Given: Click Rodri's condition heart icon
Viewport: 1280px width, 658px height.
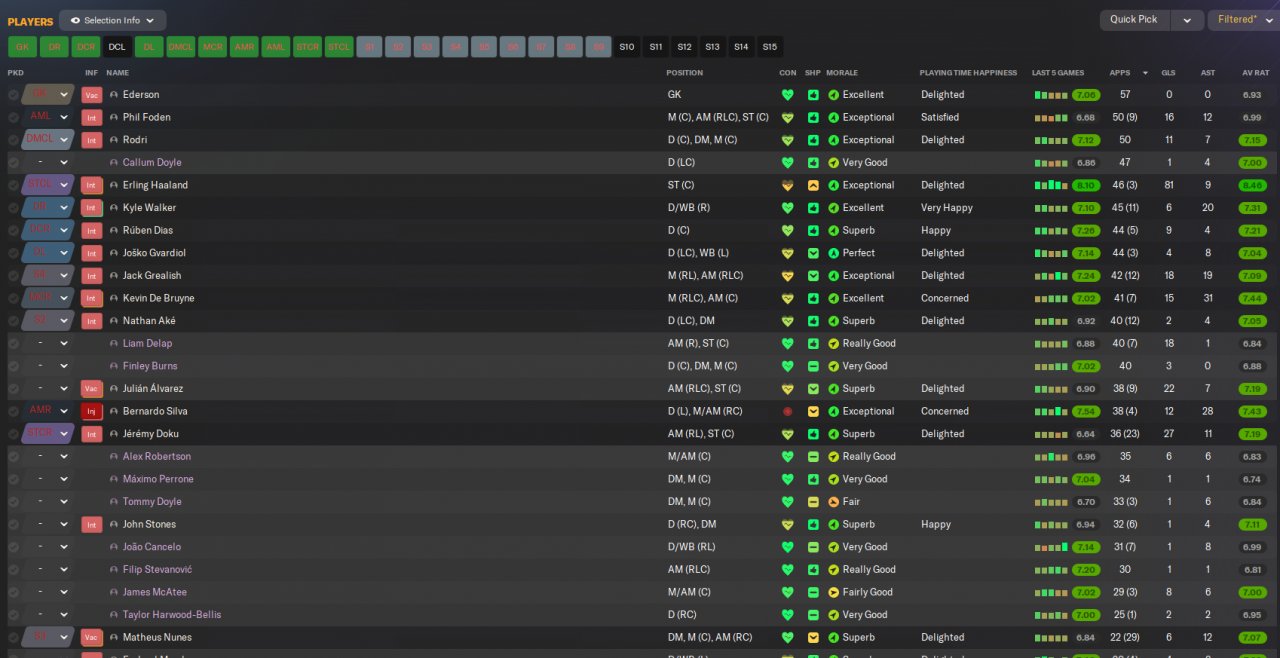Looking at the screenshot, I should 788,140.
